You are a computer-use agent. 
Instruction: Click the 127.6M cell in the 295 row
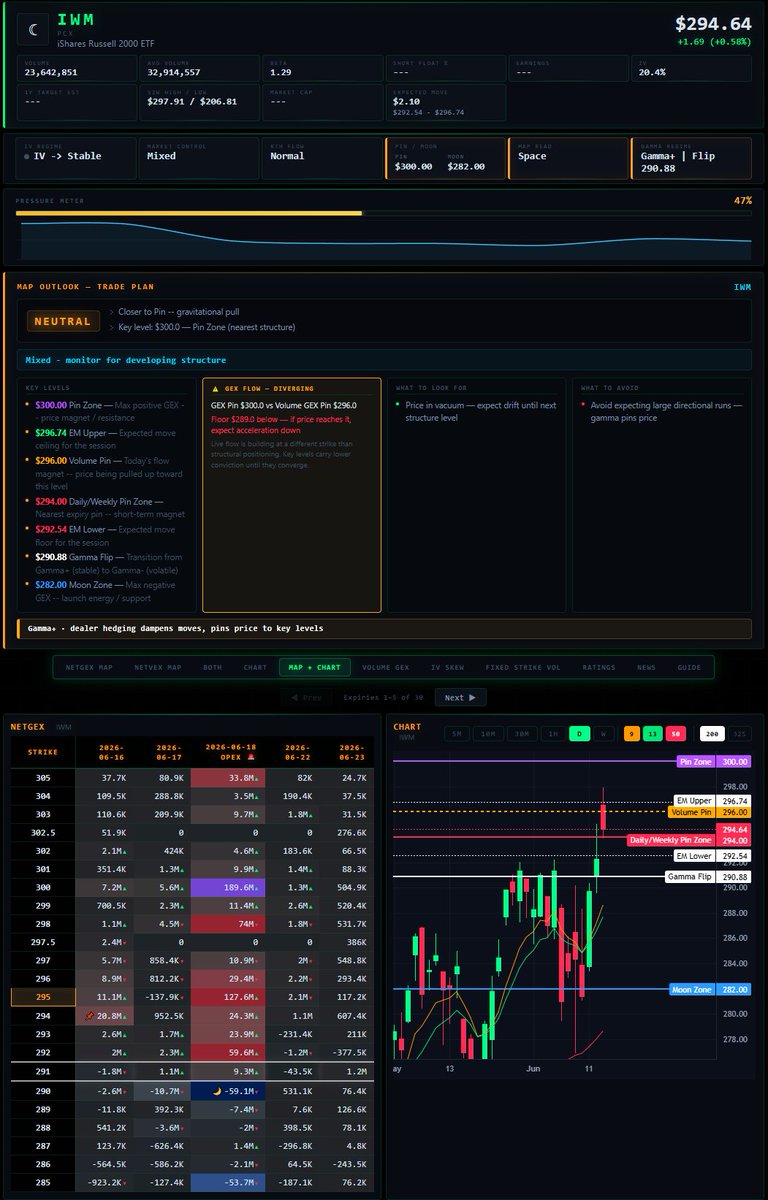point(228,997)
